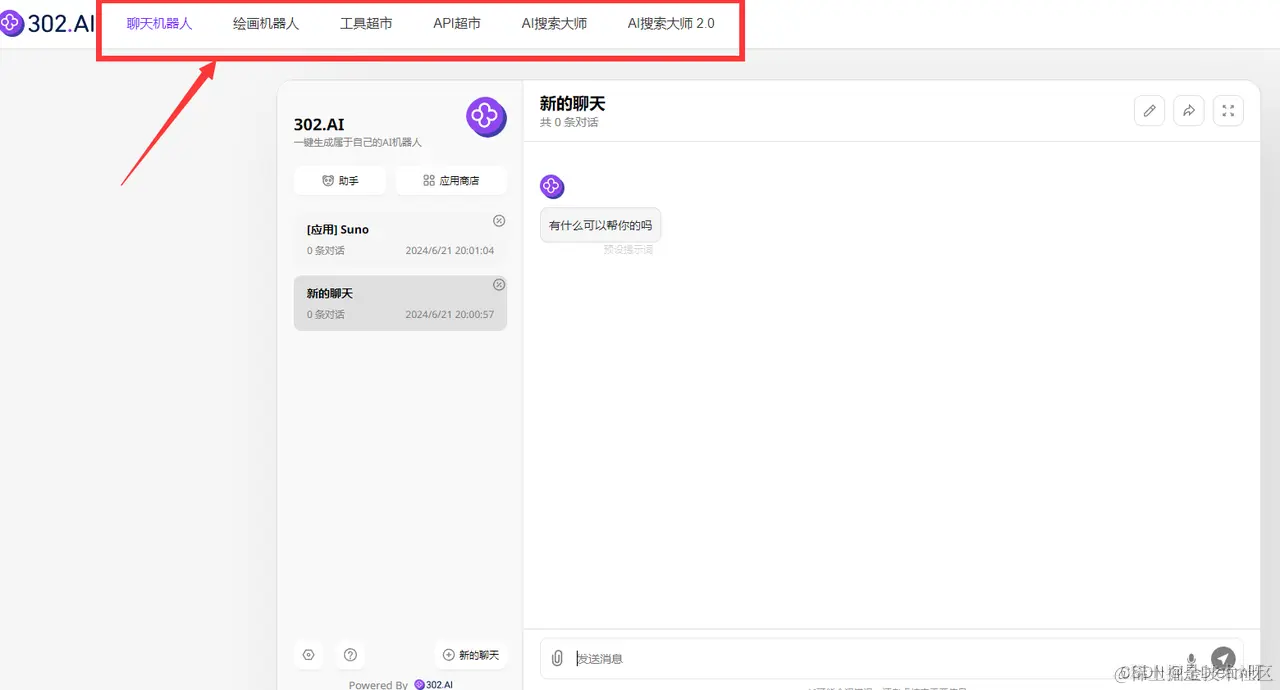Open the 工具超市 tab
Viewport: 1280px width, 690px height.
pyautogui.click(x=365, y=23)
